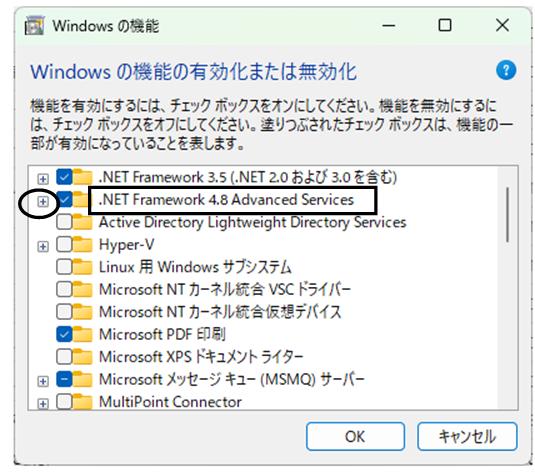Toggle the Microsoft MSMQ サーバー partial checkbox

pyautogui.click(x=64, y=379)
